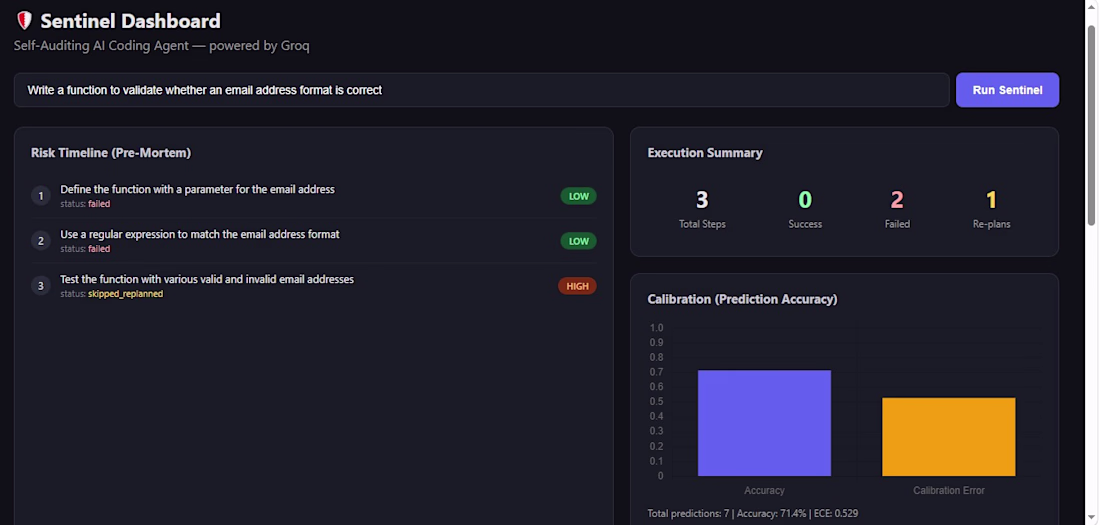Image resolution: width=1100 pixels, height=525 pixels.
Task: Click the Run Sentinel button
Action: [x=1007, y=90]
